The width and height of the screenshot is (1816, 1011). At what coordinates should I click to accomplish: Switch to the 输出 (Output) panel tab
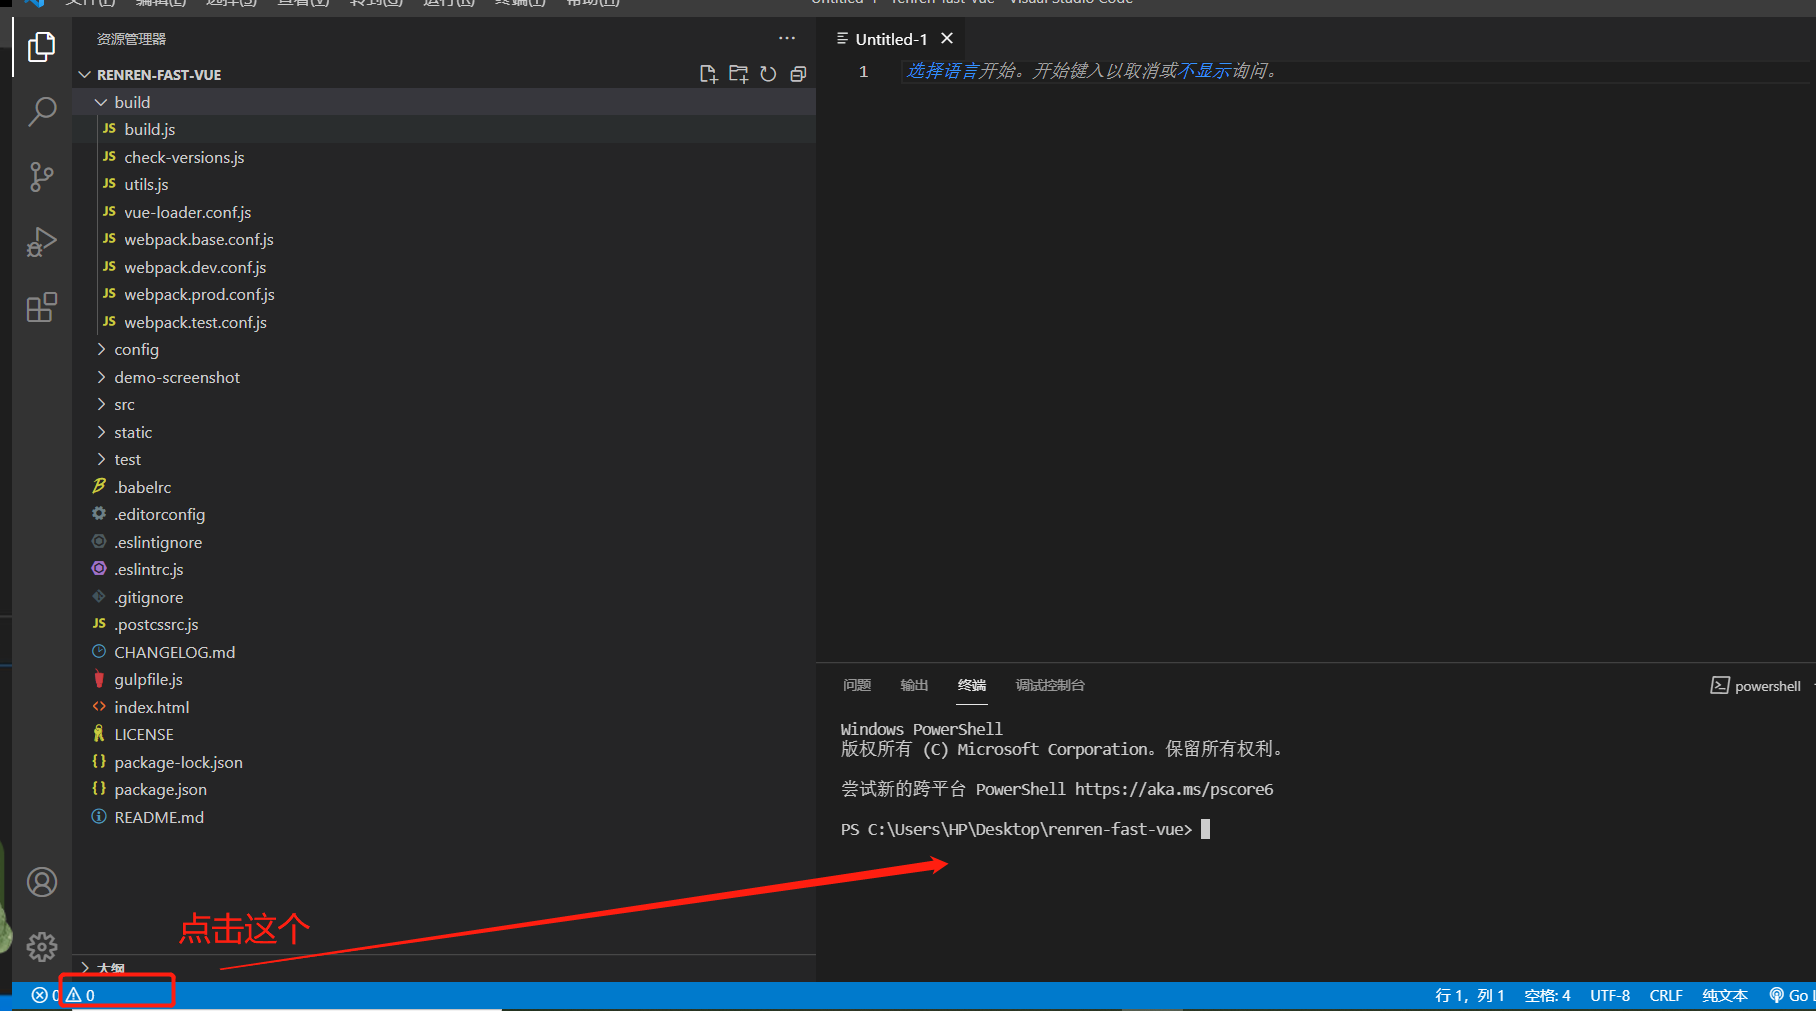[x=914, y=685]
